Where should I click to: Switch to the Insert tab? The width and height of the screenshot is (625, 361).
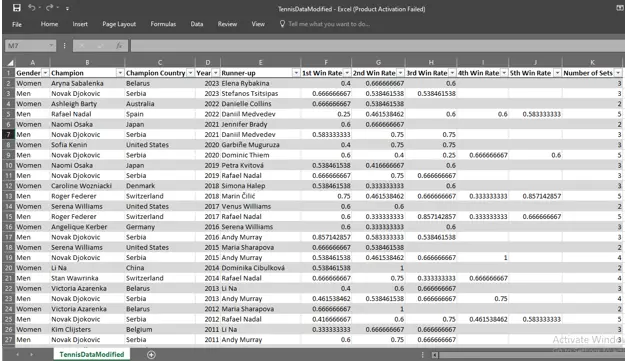tap(80, 24)
